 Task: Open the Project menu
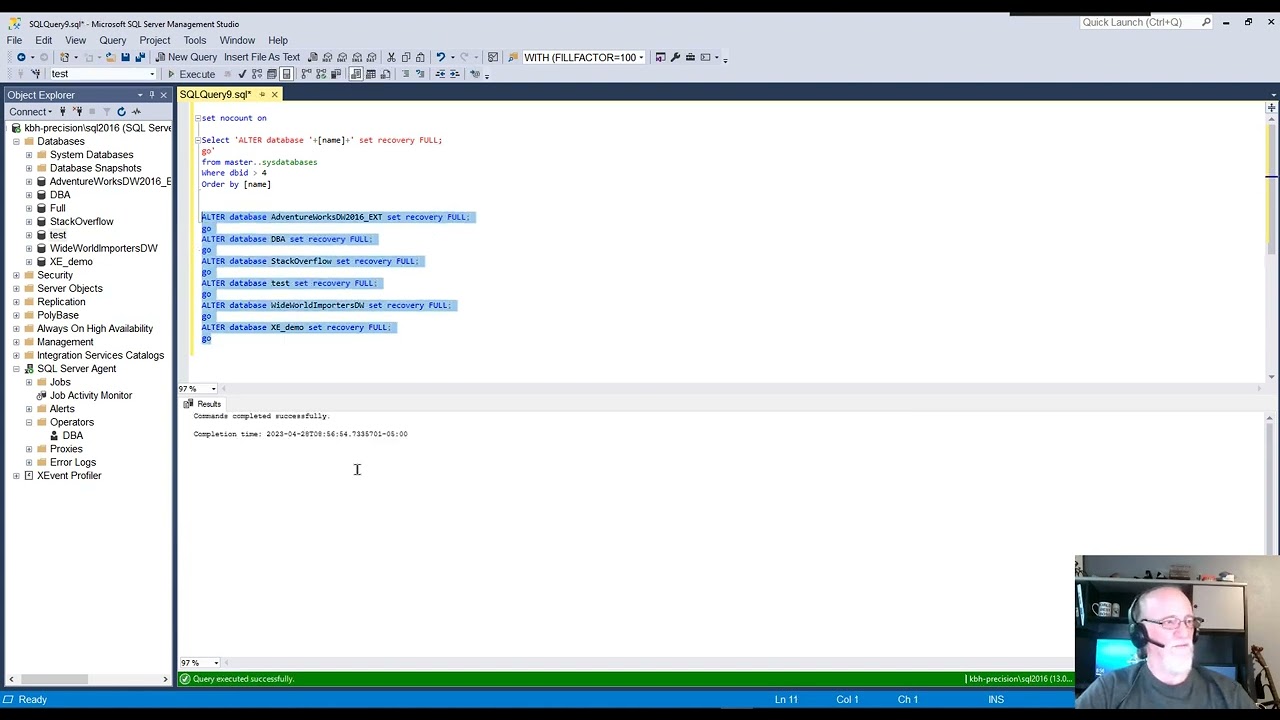[x=155, y=40]
